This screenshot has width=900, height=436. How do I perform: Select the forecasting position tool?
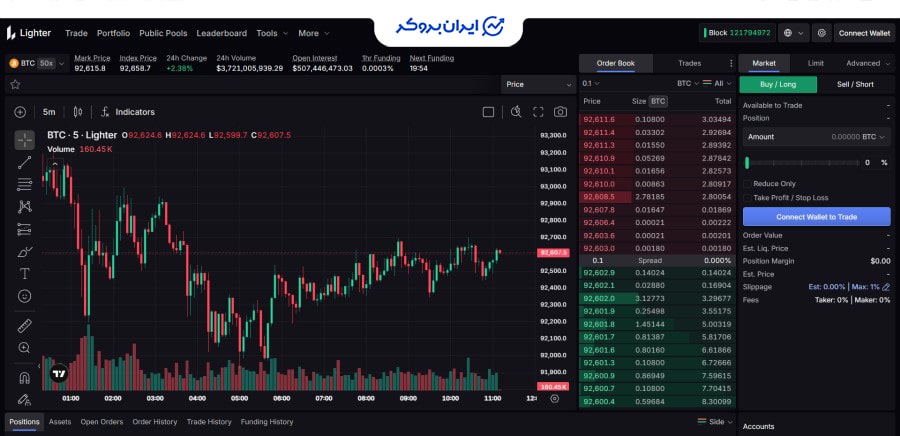[x=25, y=229]
